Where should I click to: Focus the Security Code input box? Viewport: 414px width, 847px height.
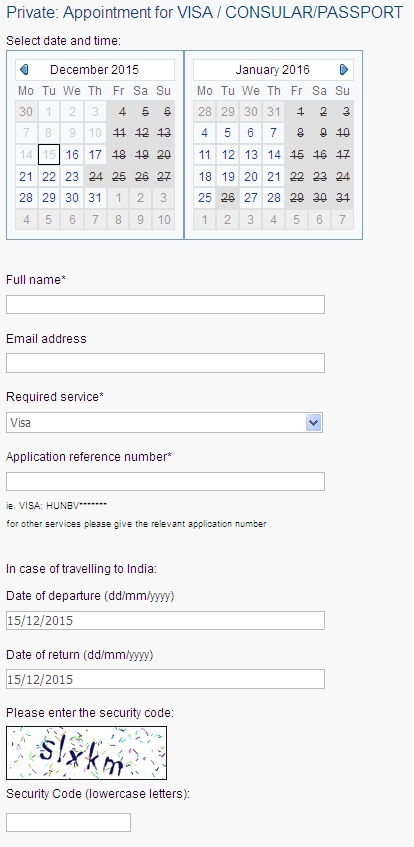(x=69, y=822)
